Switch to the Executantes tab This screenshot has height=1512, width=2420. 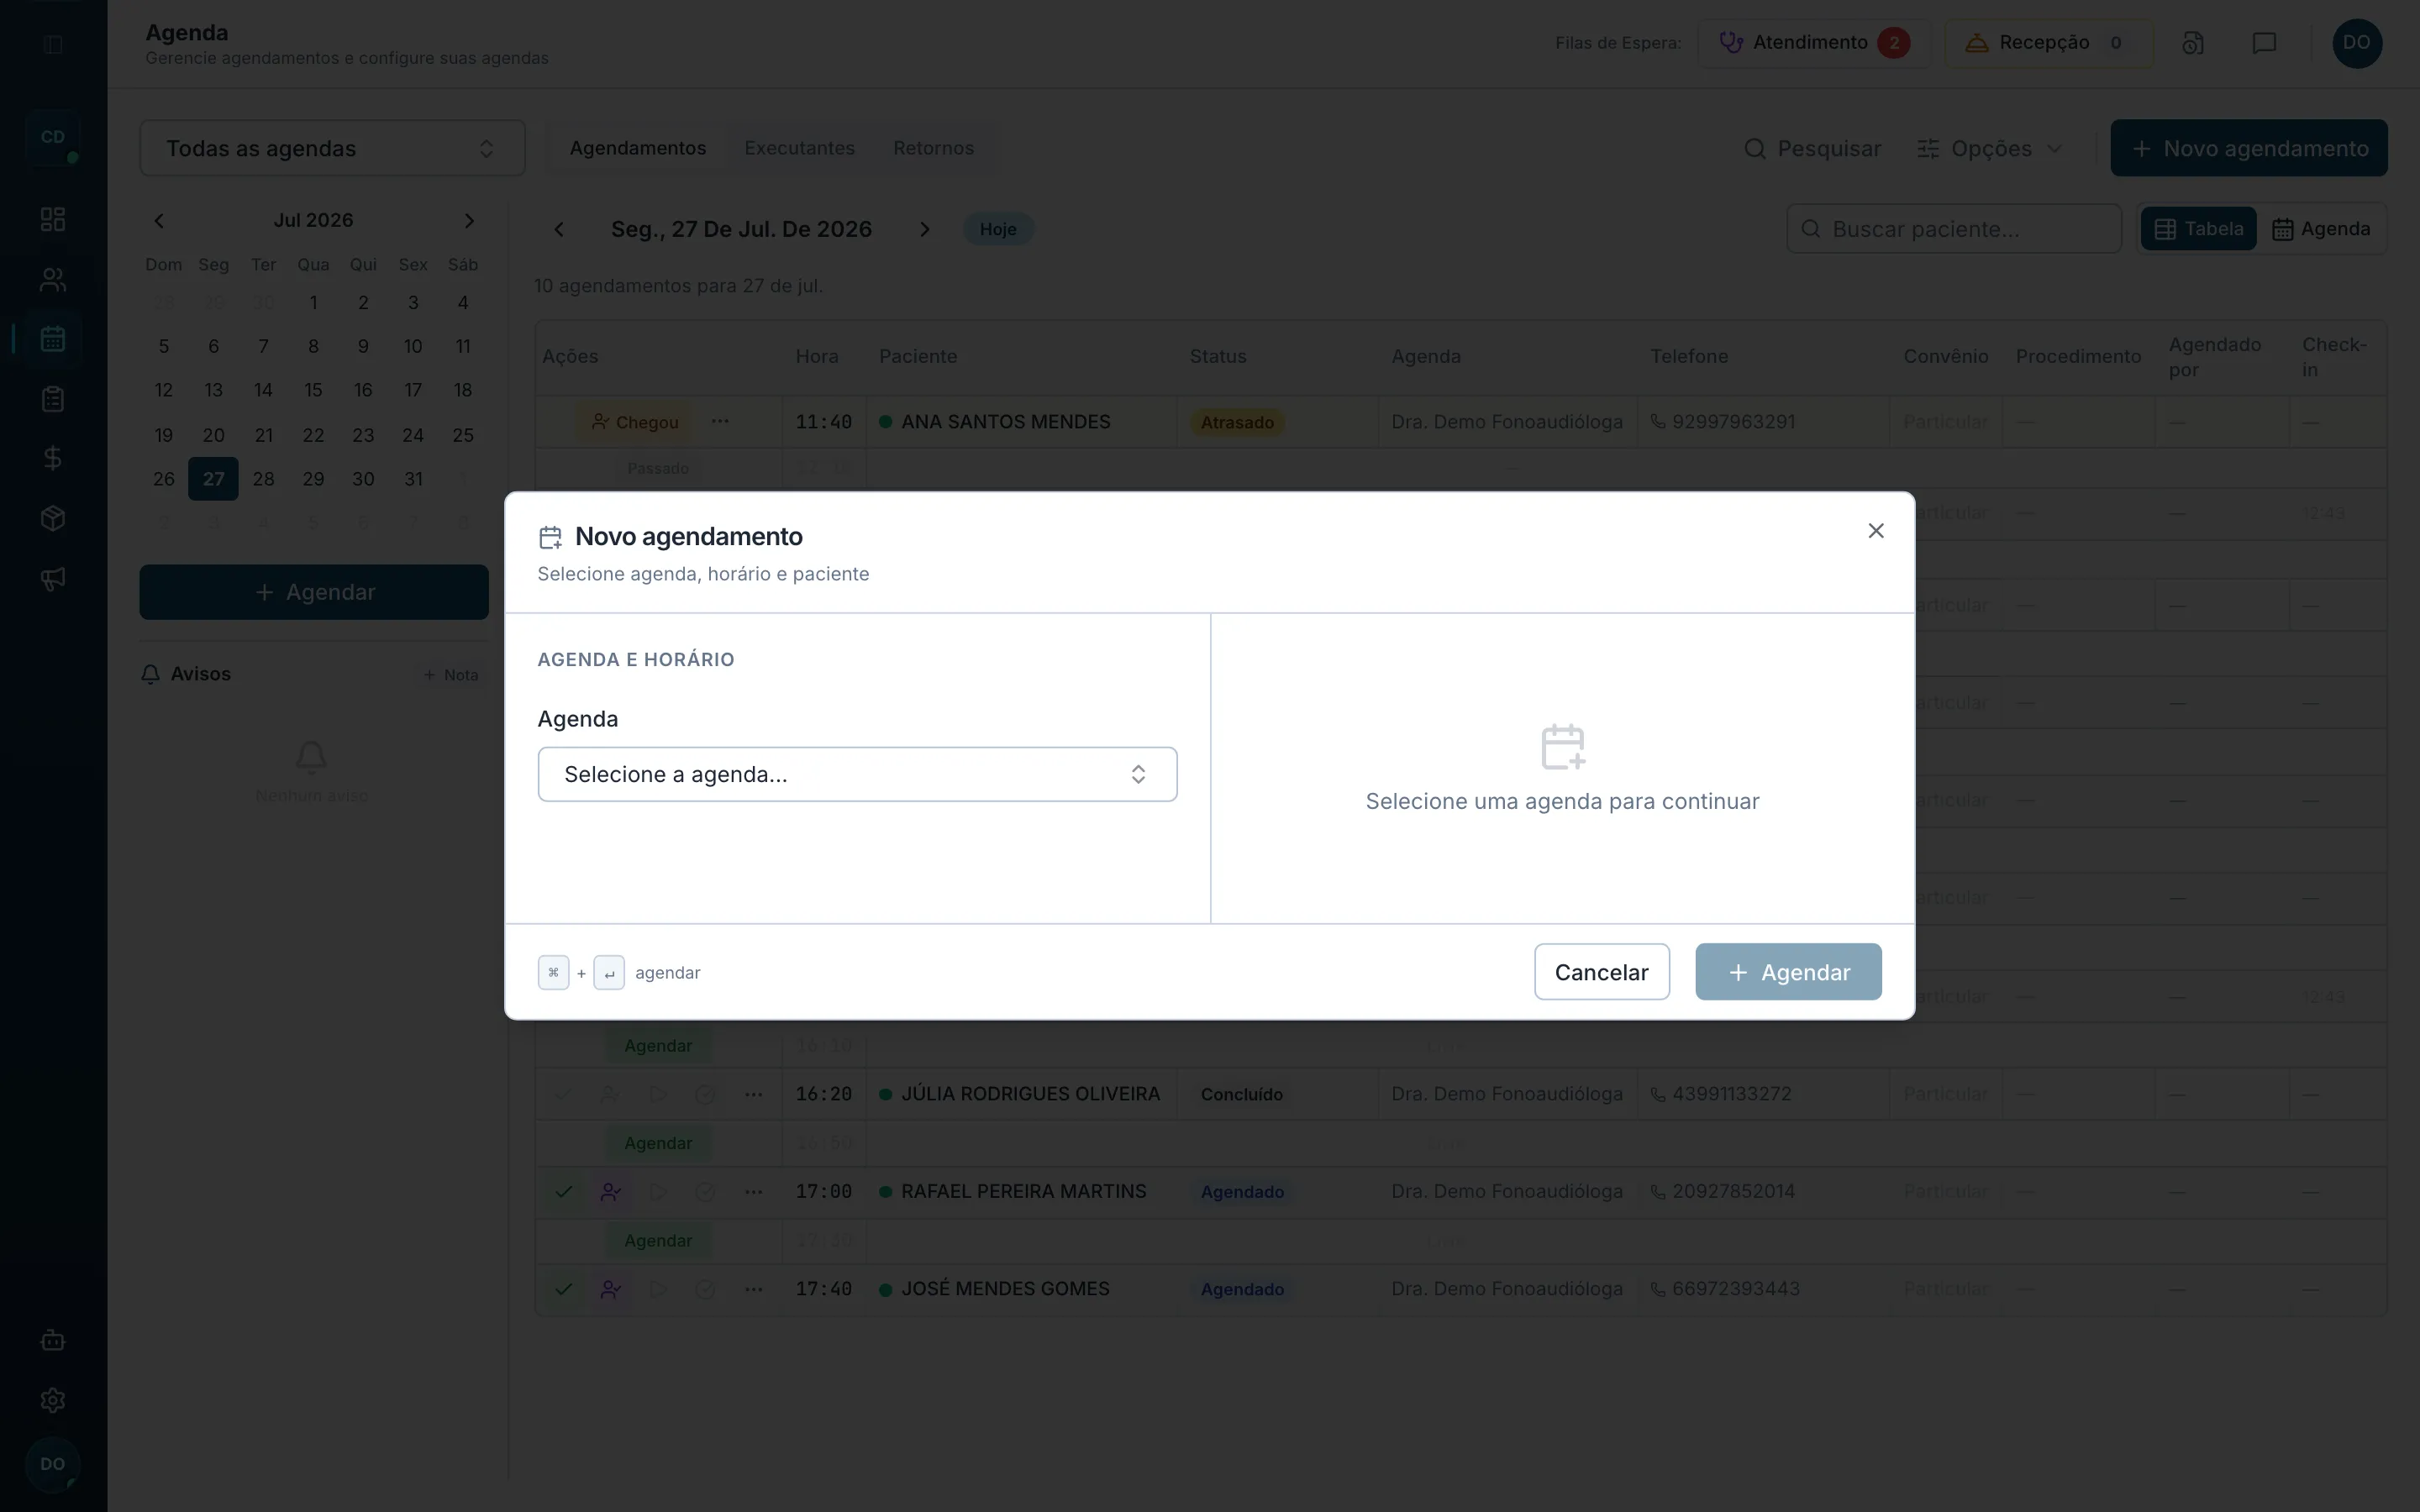tap(799, 148)
